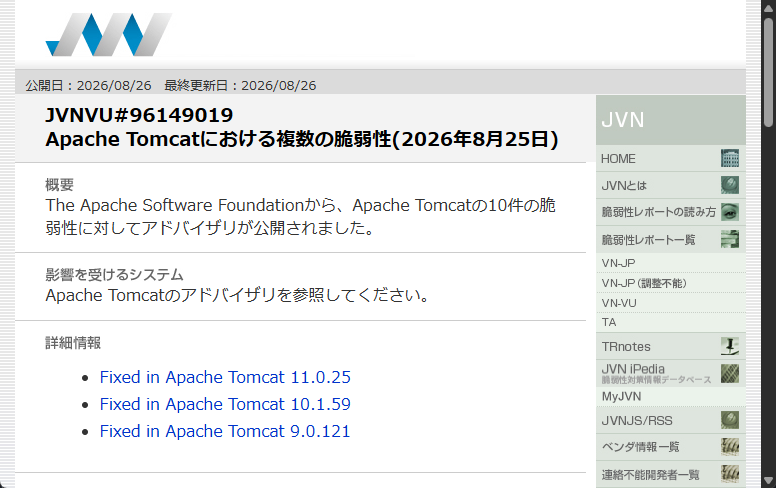
Task: Click the TRnotes pin icon
Action: (729, 346)
